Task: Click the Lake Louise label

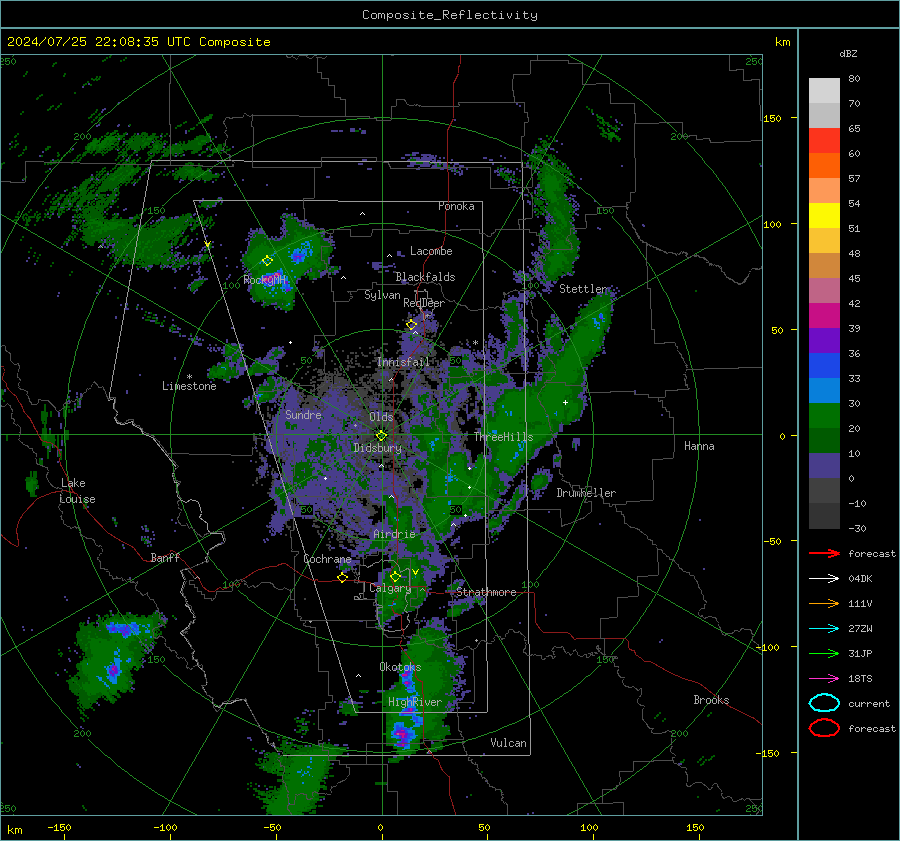Action: point(77,491)
